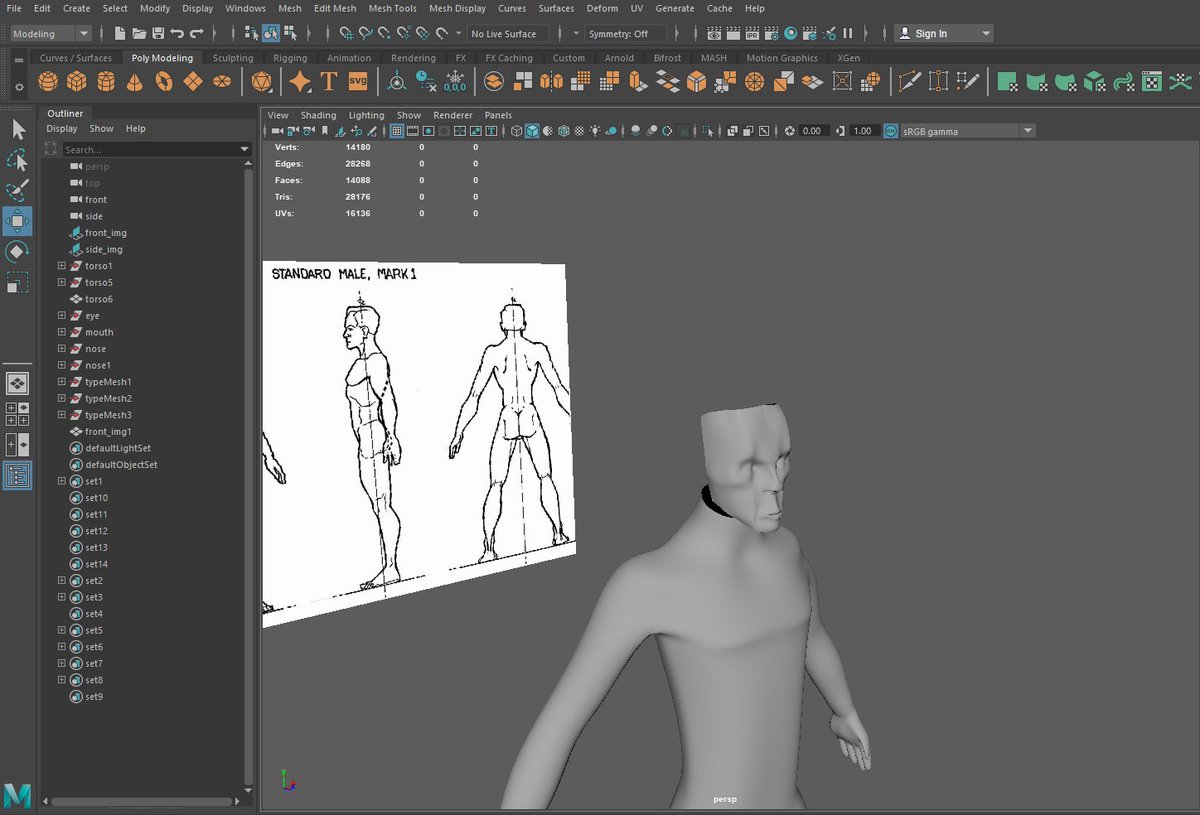Click the Undo arrow icon

(x=176, y=34)
